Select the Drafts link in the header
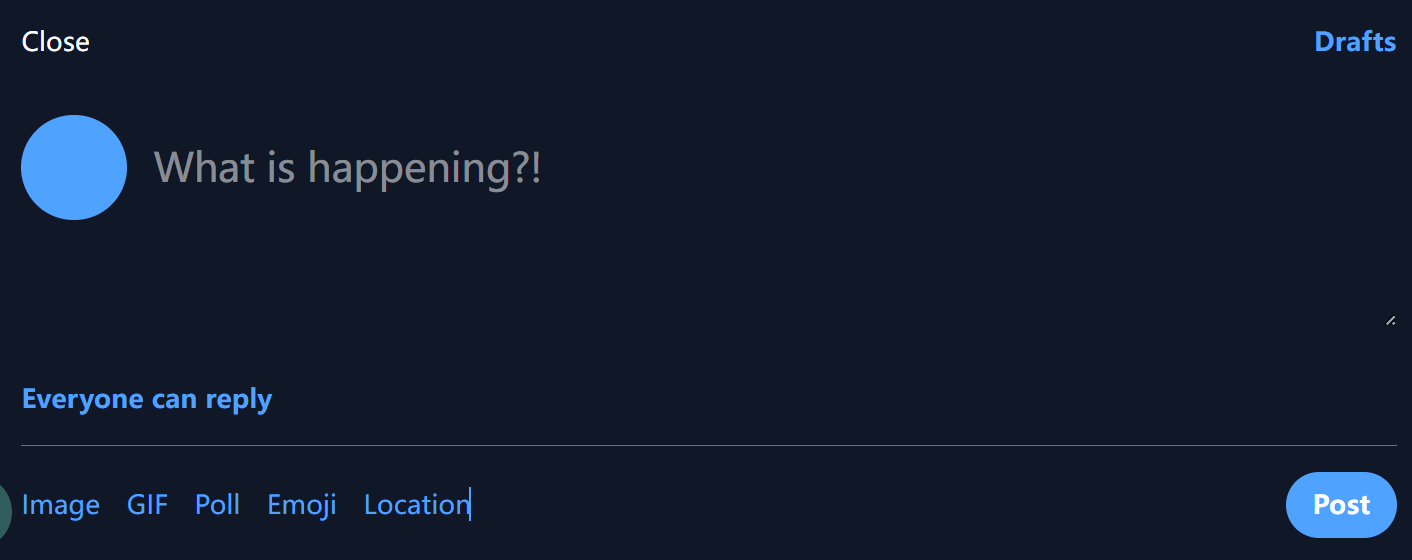This screenshot has height=560, width=1412. click(1355, 42)
